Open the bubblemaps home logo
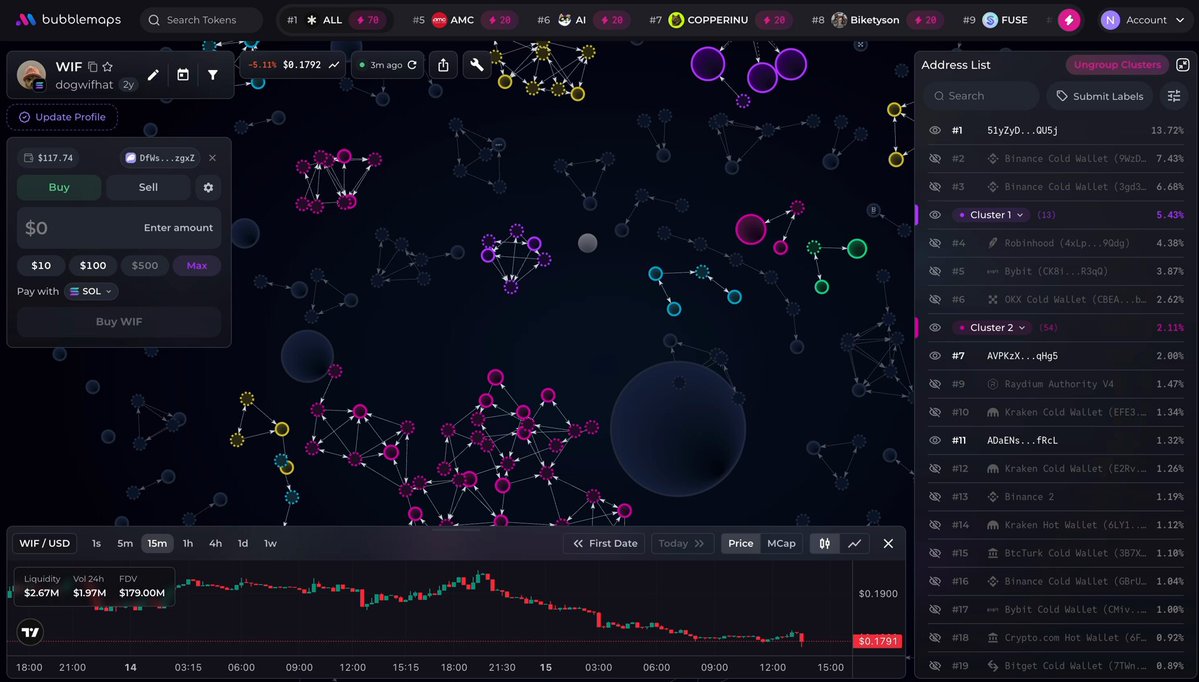 [68, 20]
